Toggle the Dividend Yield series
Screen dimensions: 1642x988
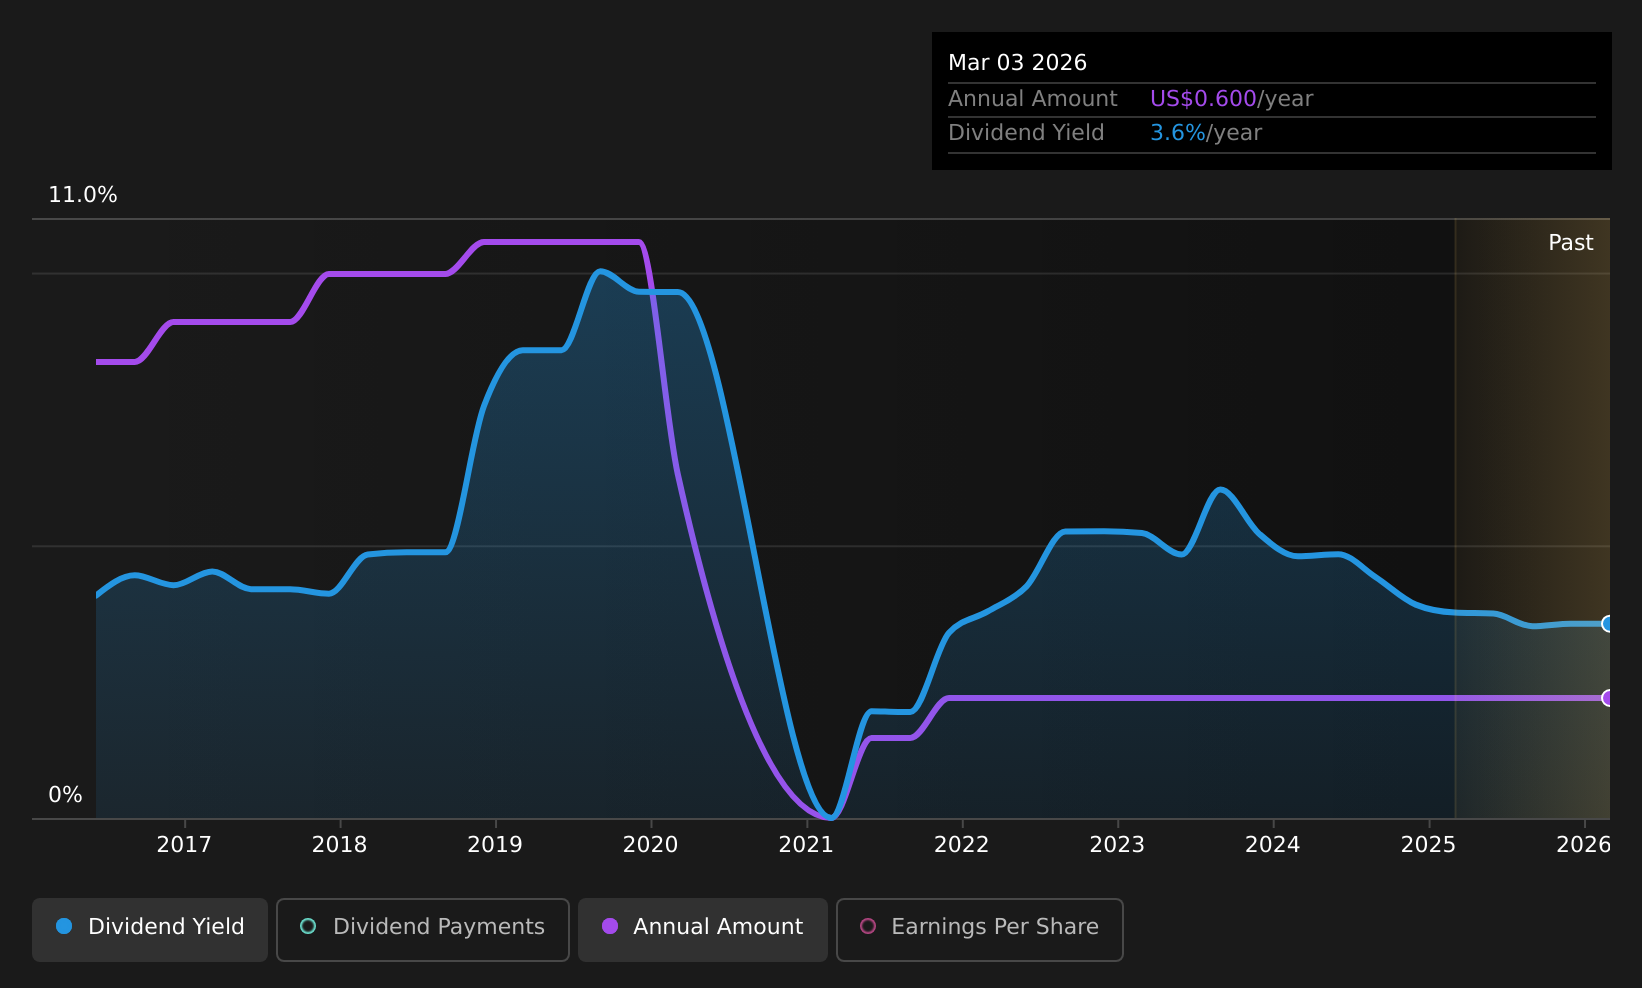point(150,929)
